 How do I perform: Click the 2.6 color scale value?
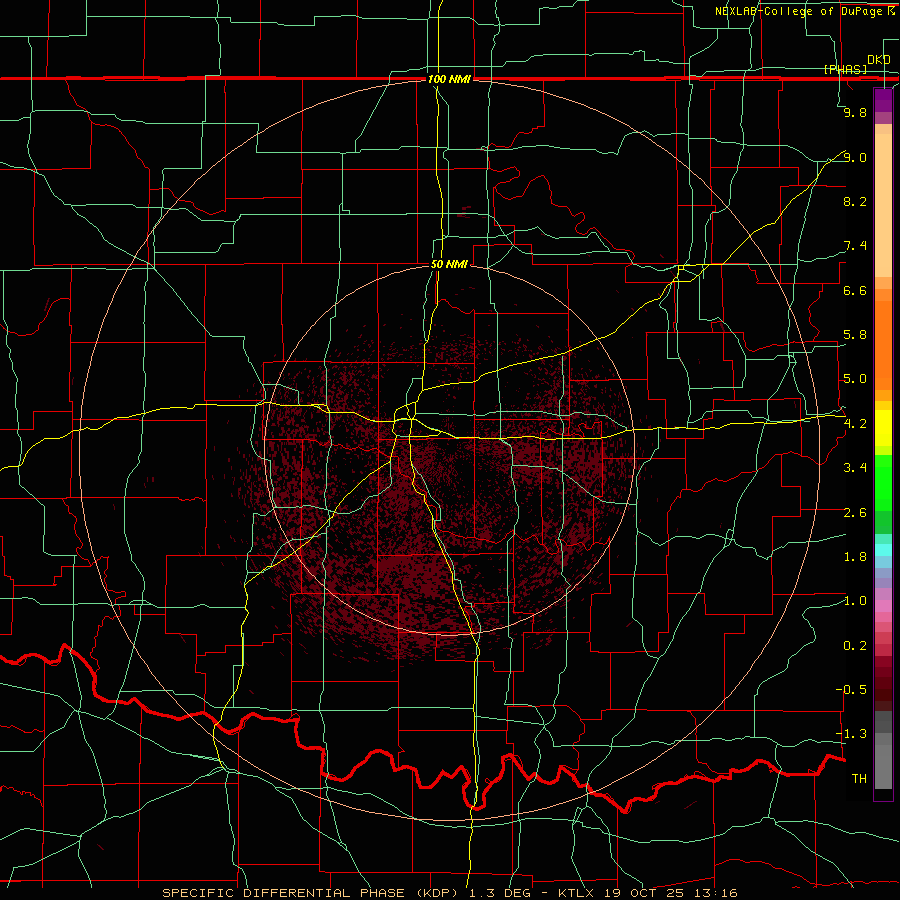(x=855, y=513)
